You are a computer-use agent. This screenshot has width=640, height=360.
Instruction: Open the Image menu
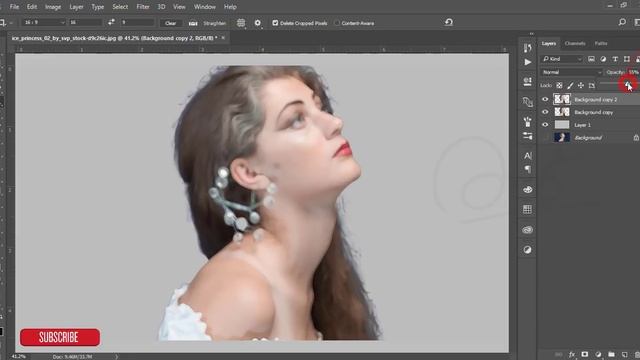coord(53,7)
